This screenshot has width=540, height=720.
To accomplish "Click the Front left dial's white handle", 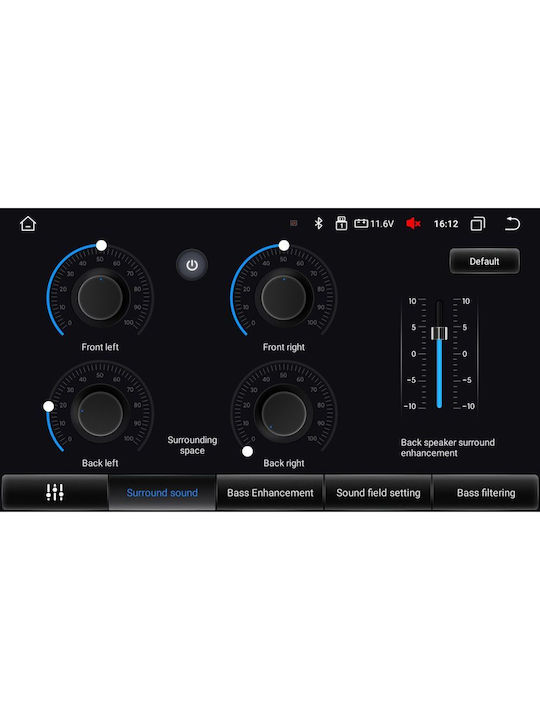I will [x=101, y=245].
